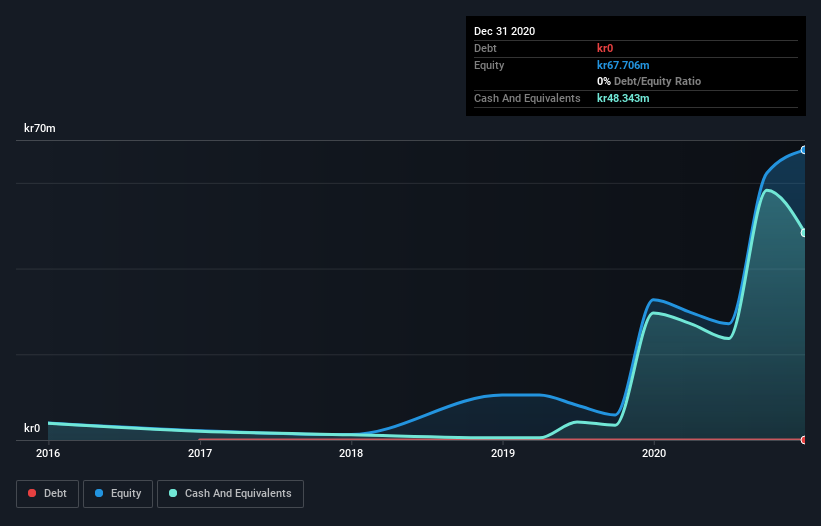
Task: Select the 2019 x-axis label
Action: pyautogui.click(x=503, y=453)
